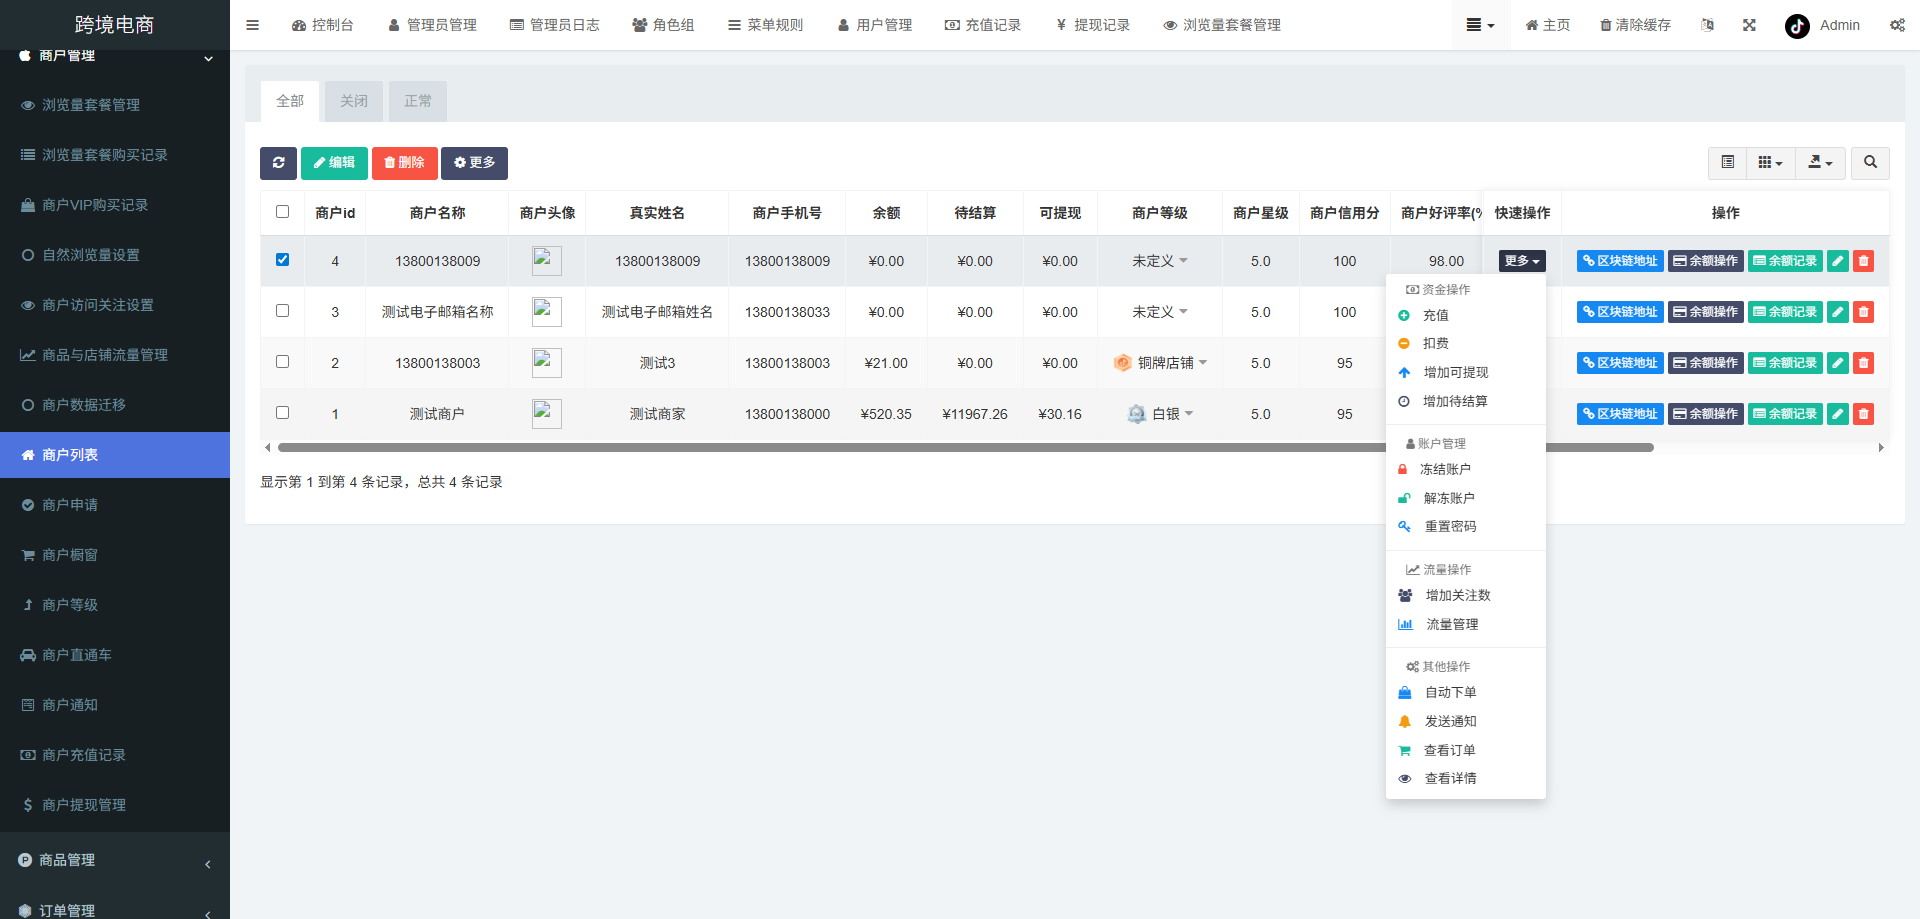This screenshot has width=1920, height=919.
Task: Toggle fullscreen mode icon
Action: pyautogui.click(x=1748, y=25)
